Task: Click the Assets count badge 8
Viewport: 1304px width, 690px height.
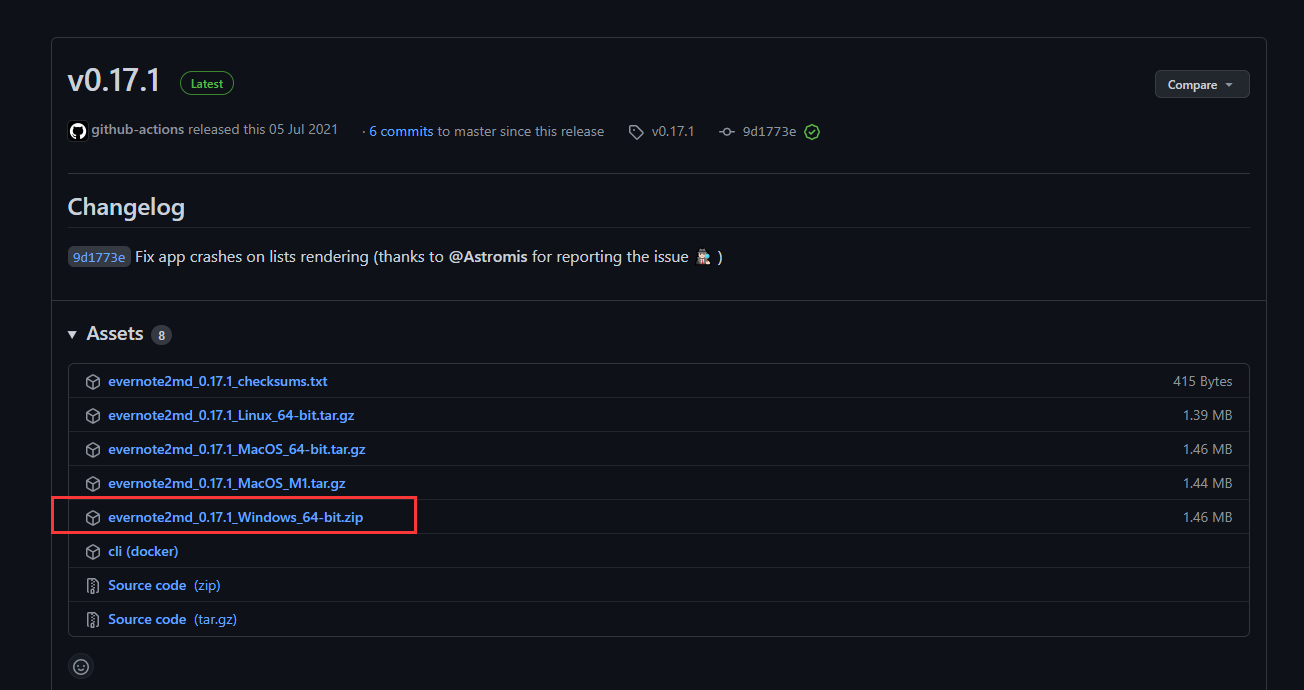Action: [x=161, y=335]
